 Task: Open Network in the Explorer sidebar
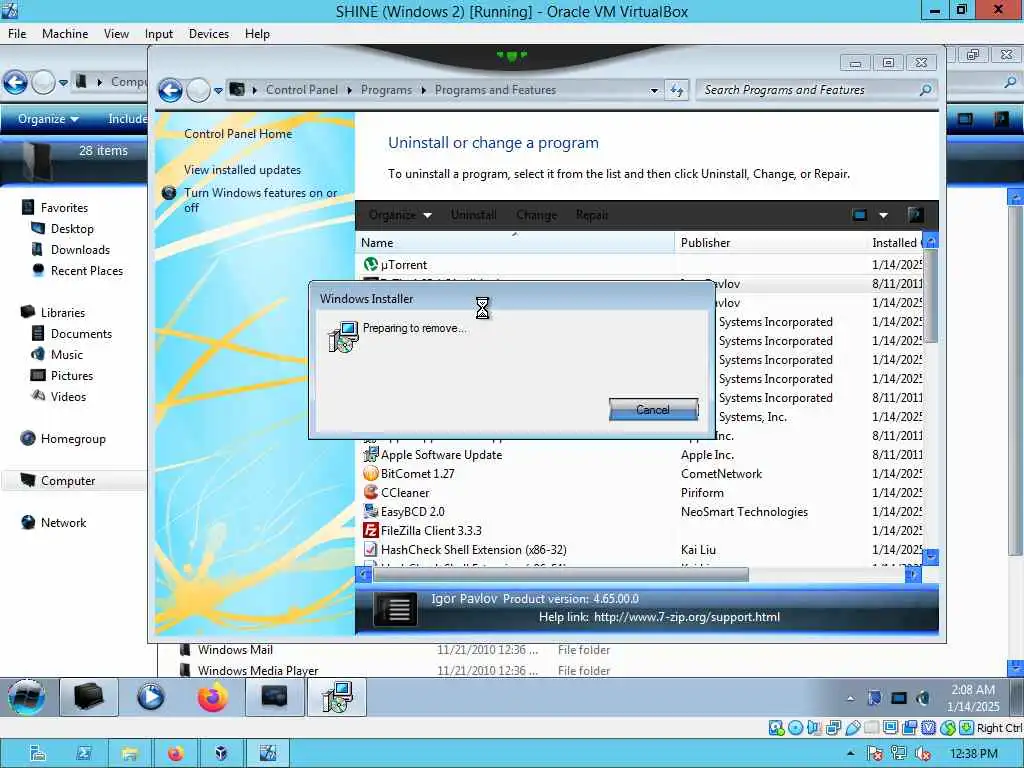coord(63,522)
